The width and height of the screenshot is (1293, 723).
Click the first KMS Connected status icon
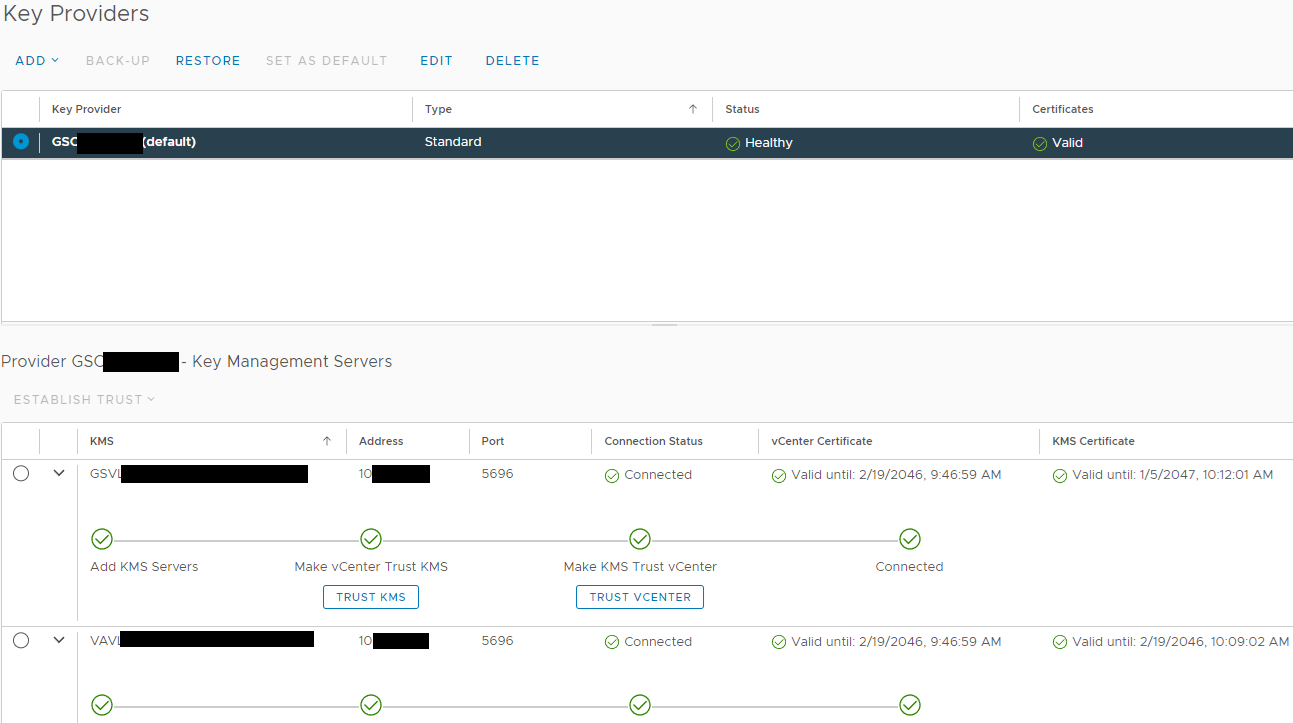click(x=612, y=476)
